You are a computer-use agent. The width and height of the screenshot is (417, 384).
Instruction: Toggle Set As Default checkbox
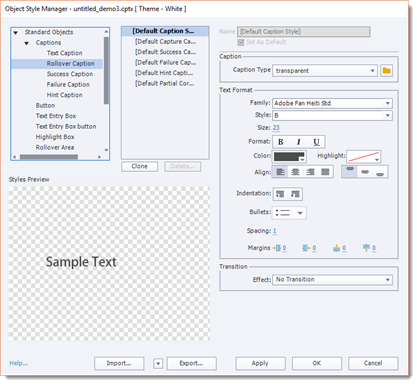pos(241,42)
